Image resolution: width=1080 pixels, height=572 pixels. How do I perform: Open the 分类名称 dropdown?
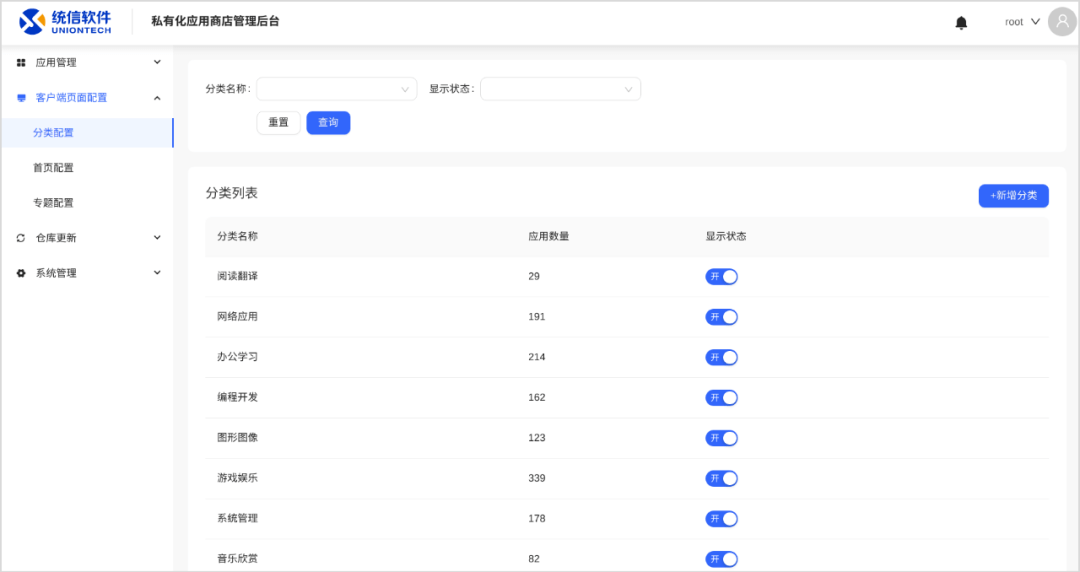336,89
